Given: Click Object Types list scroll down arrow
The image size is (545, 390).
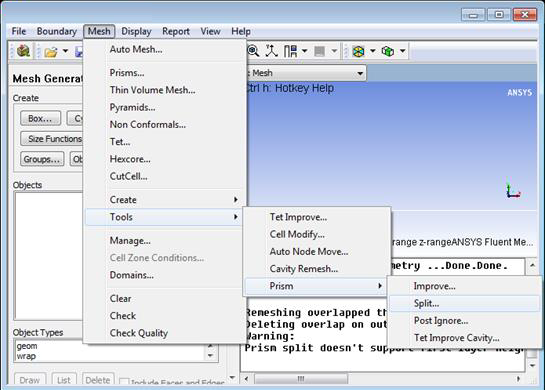Looking at the screenshot, I should coord(210,356).
